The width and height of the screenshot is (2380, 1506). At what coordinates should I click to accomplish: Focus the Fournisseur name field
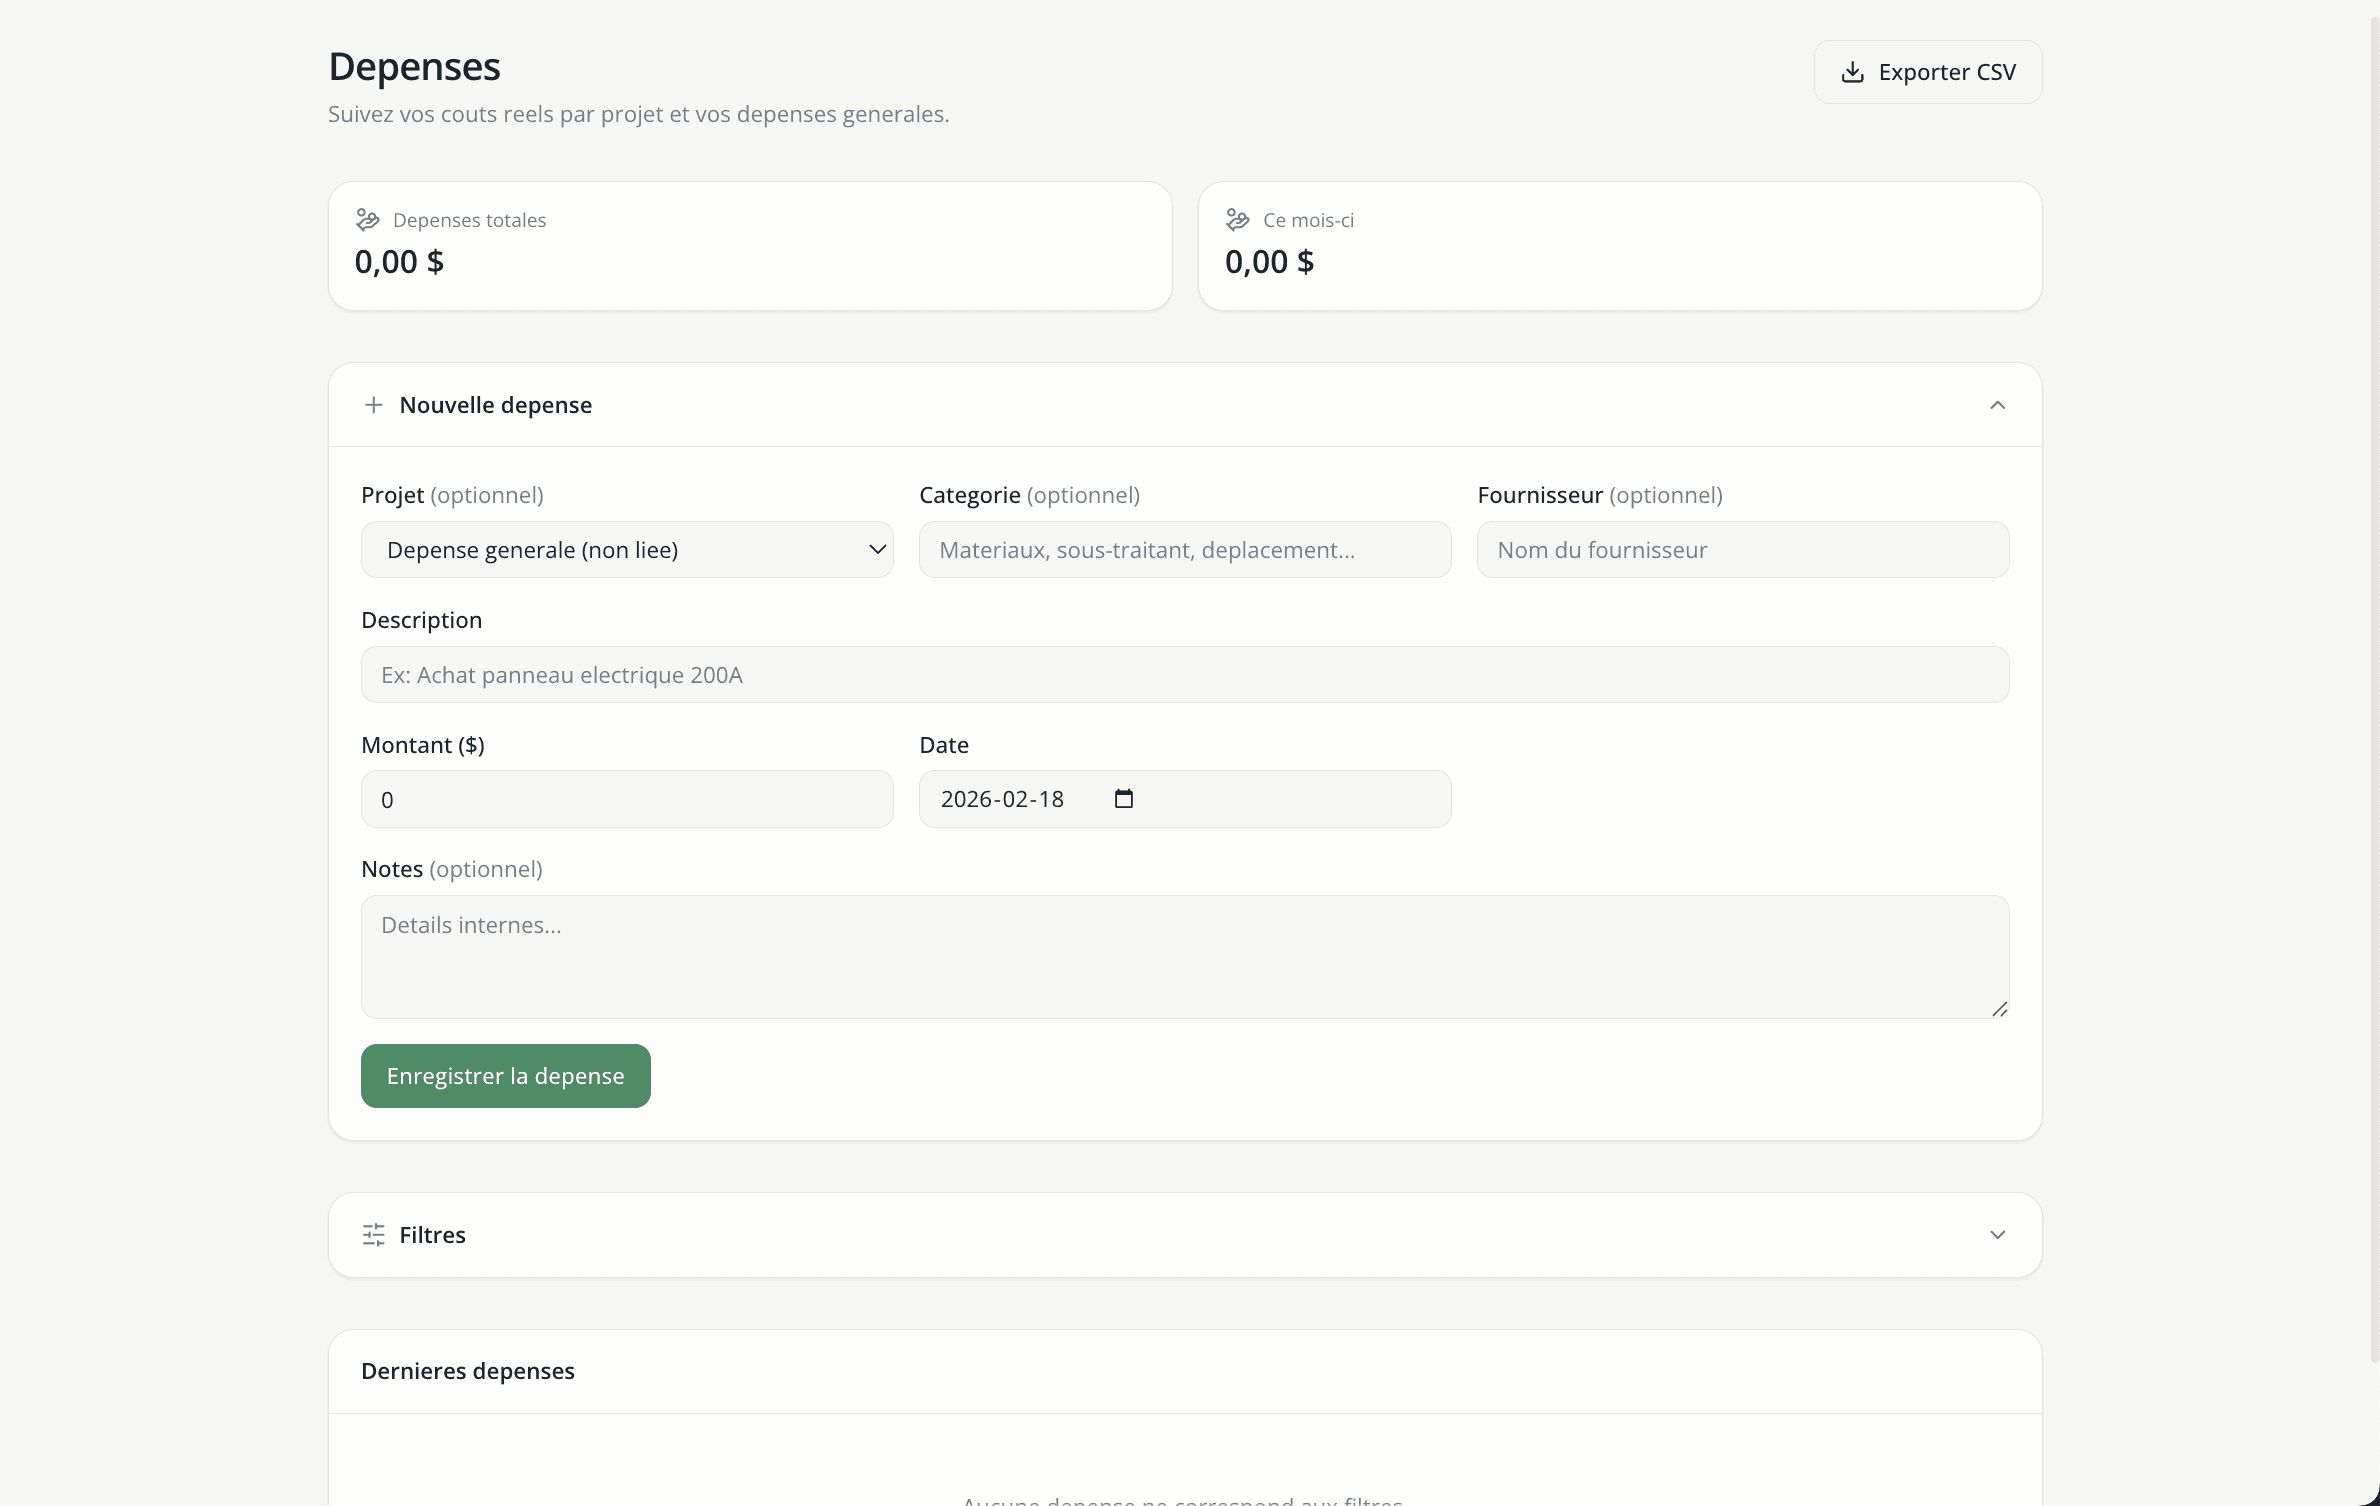(x=1742, y=550)
